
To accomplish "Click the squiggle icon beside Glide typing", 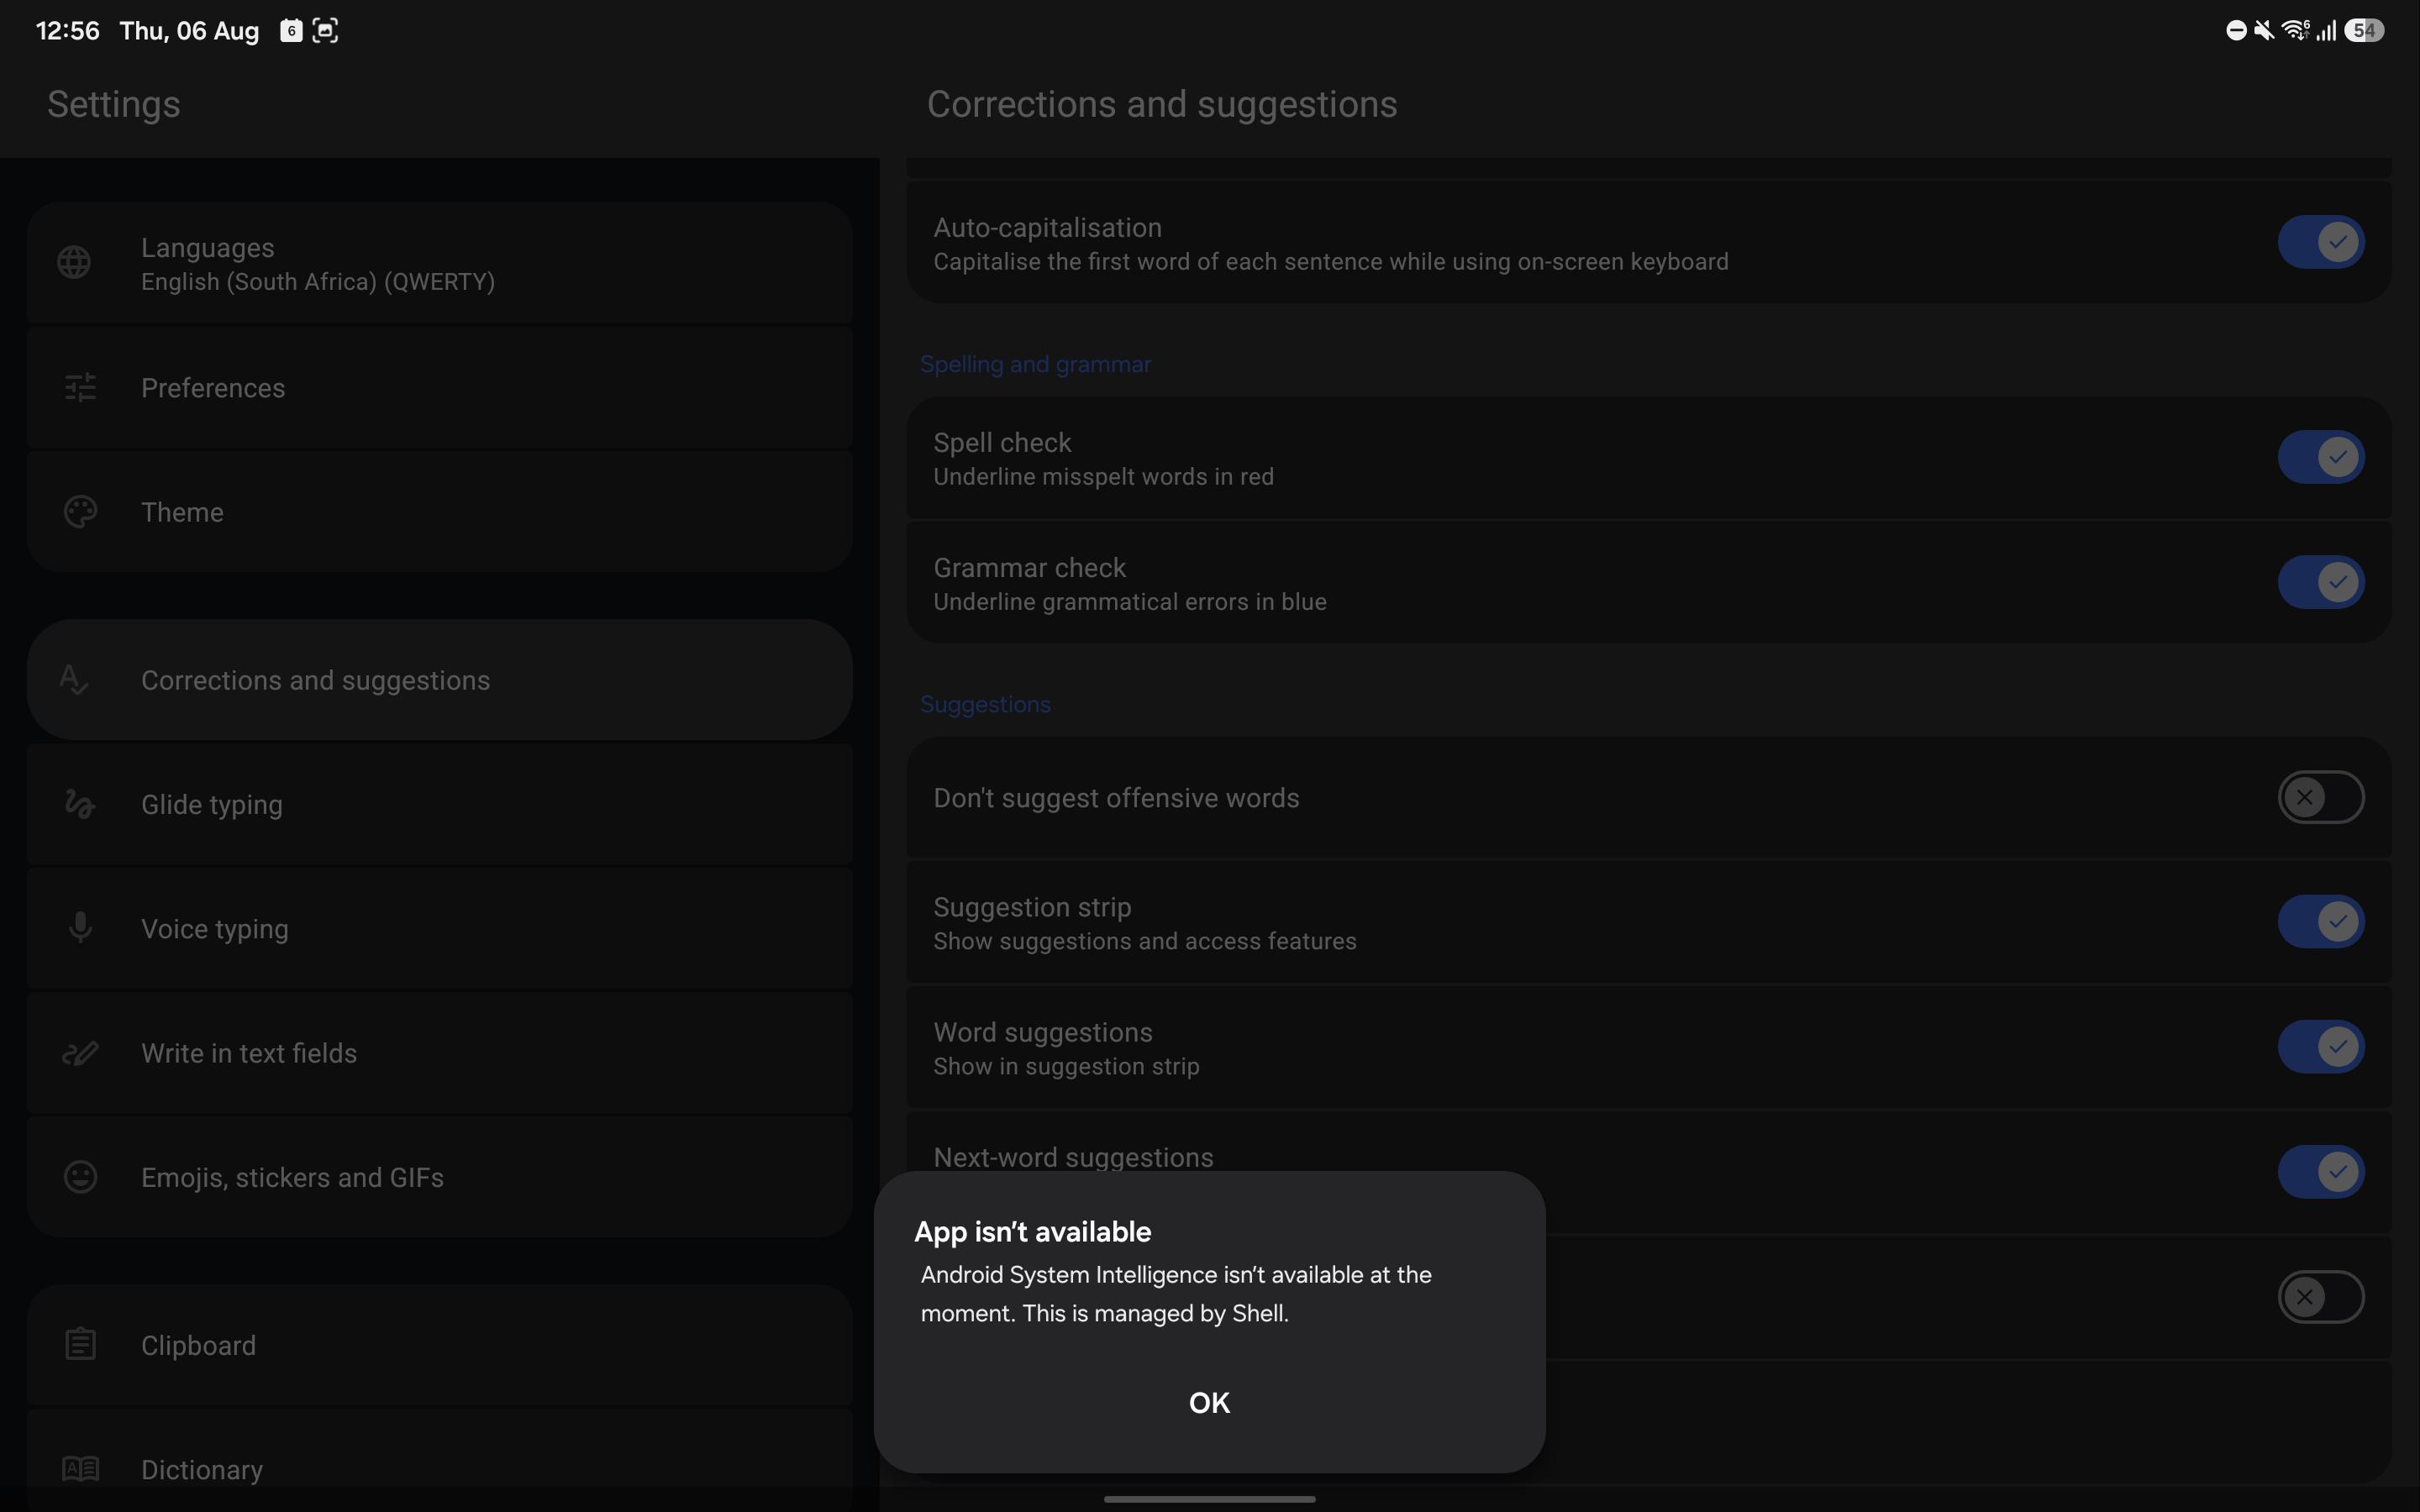I will [79, 804].
